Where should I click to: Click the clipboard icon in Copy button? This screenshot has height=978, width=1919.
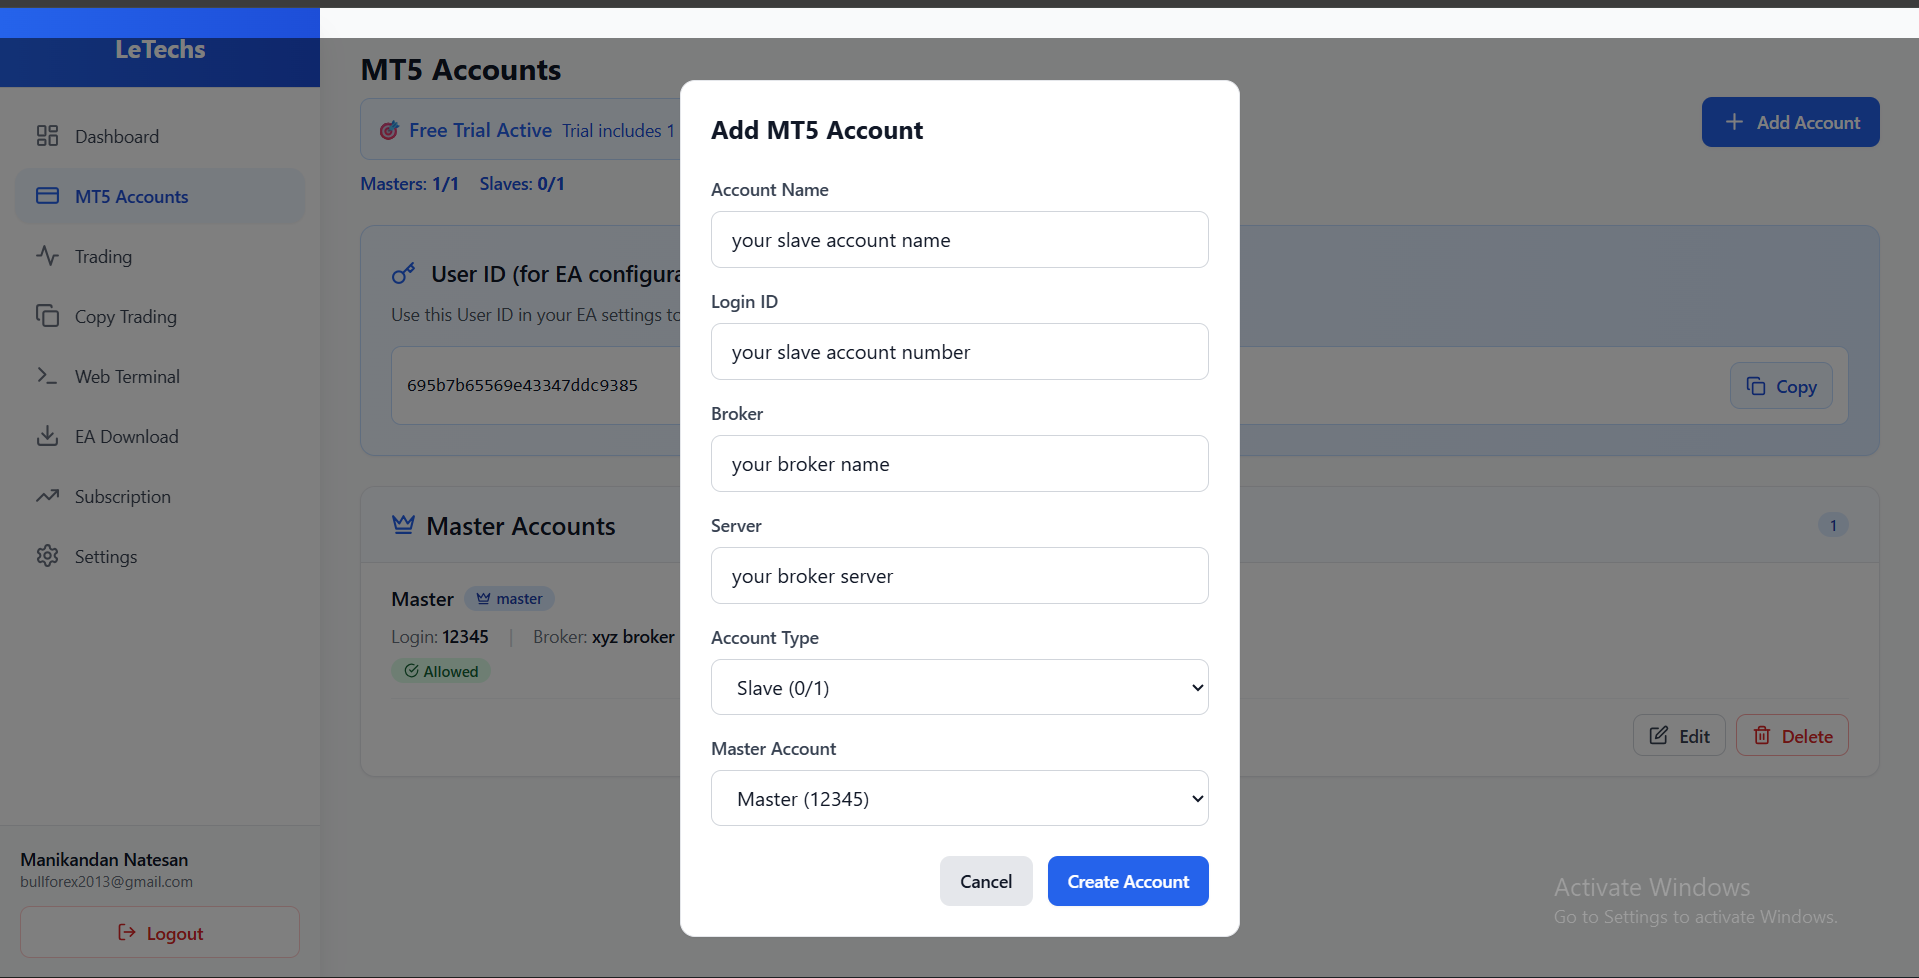[1756, 386]
